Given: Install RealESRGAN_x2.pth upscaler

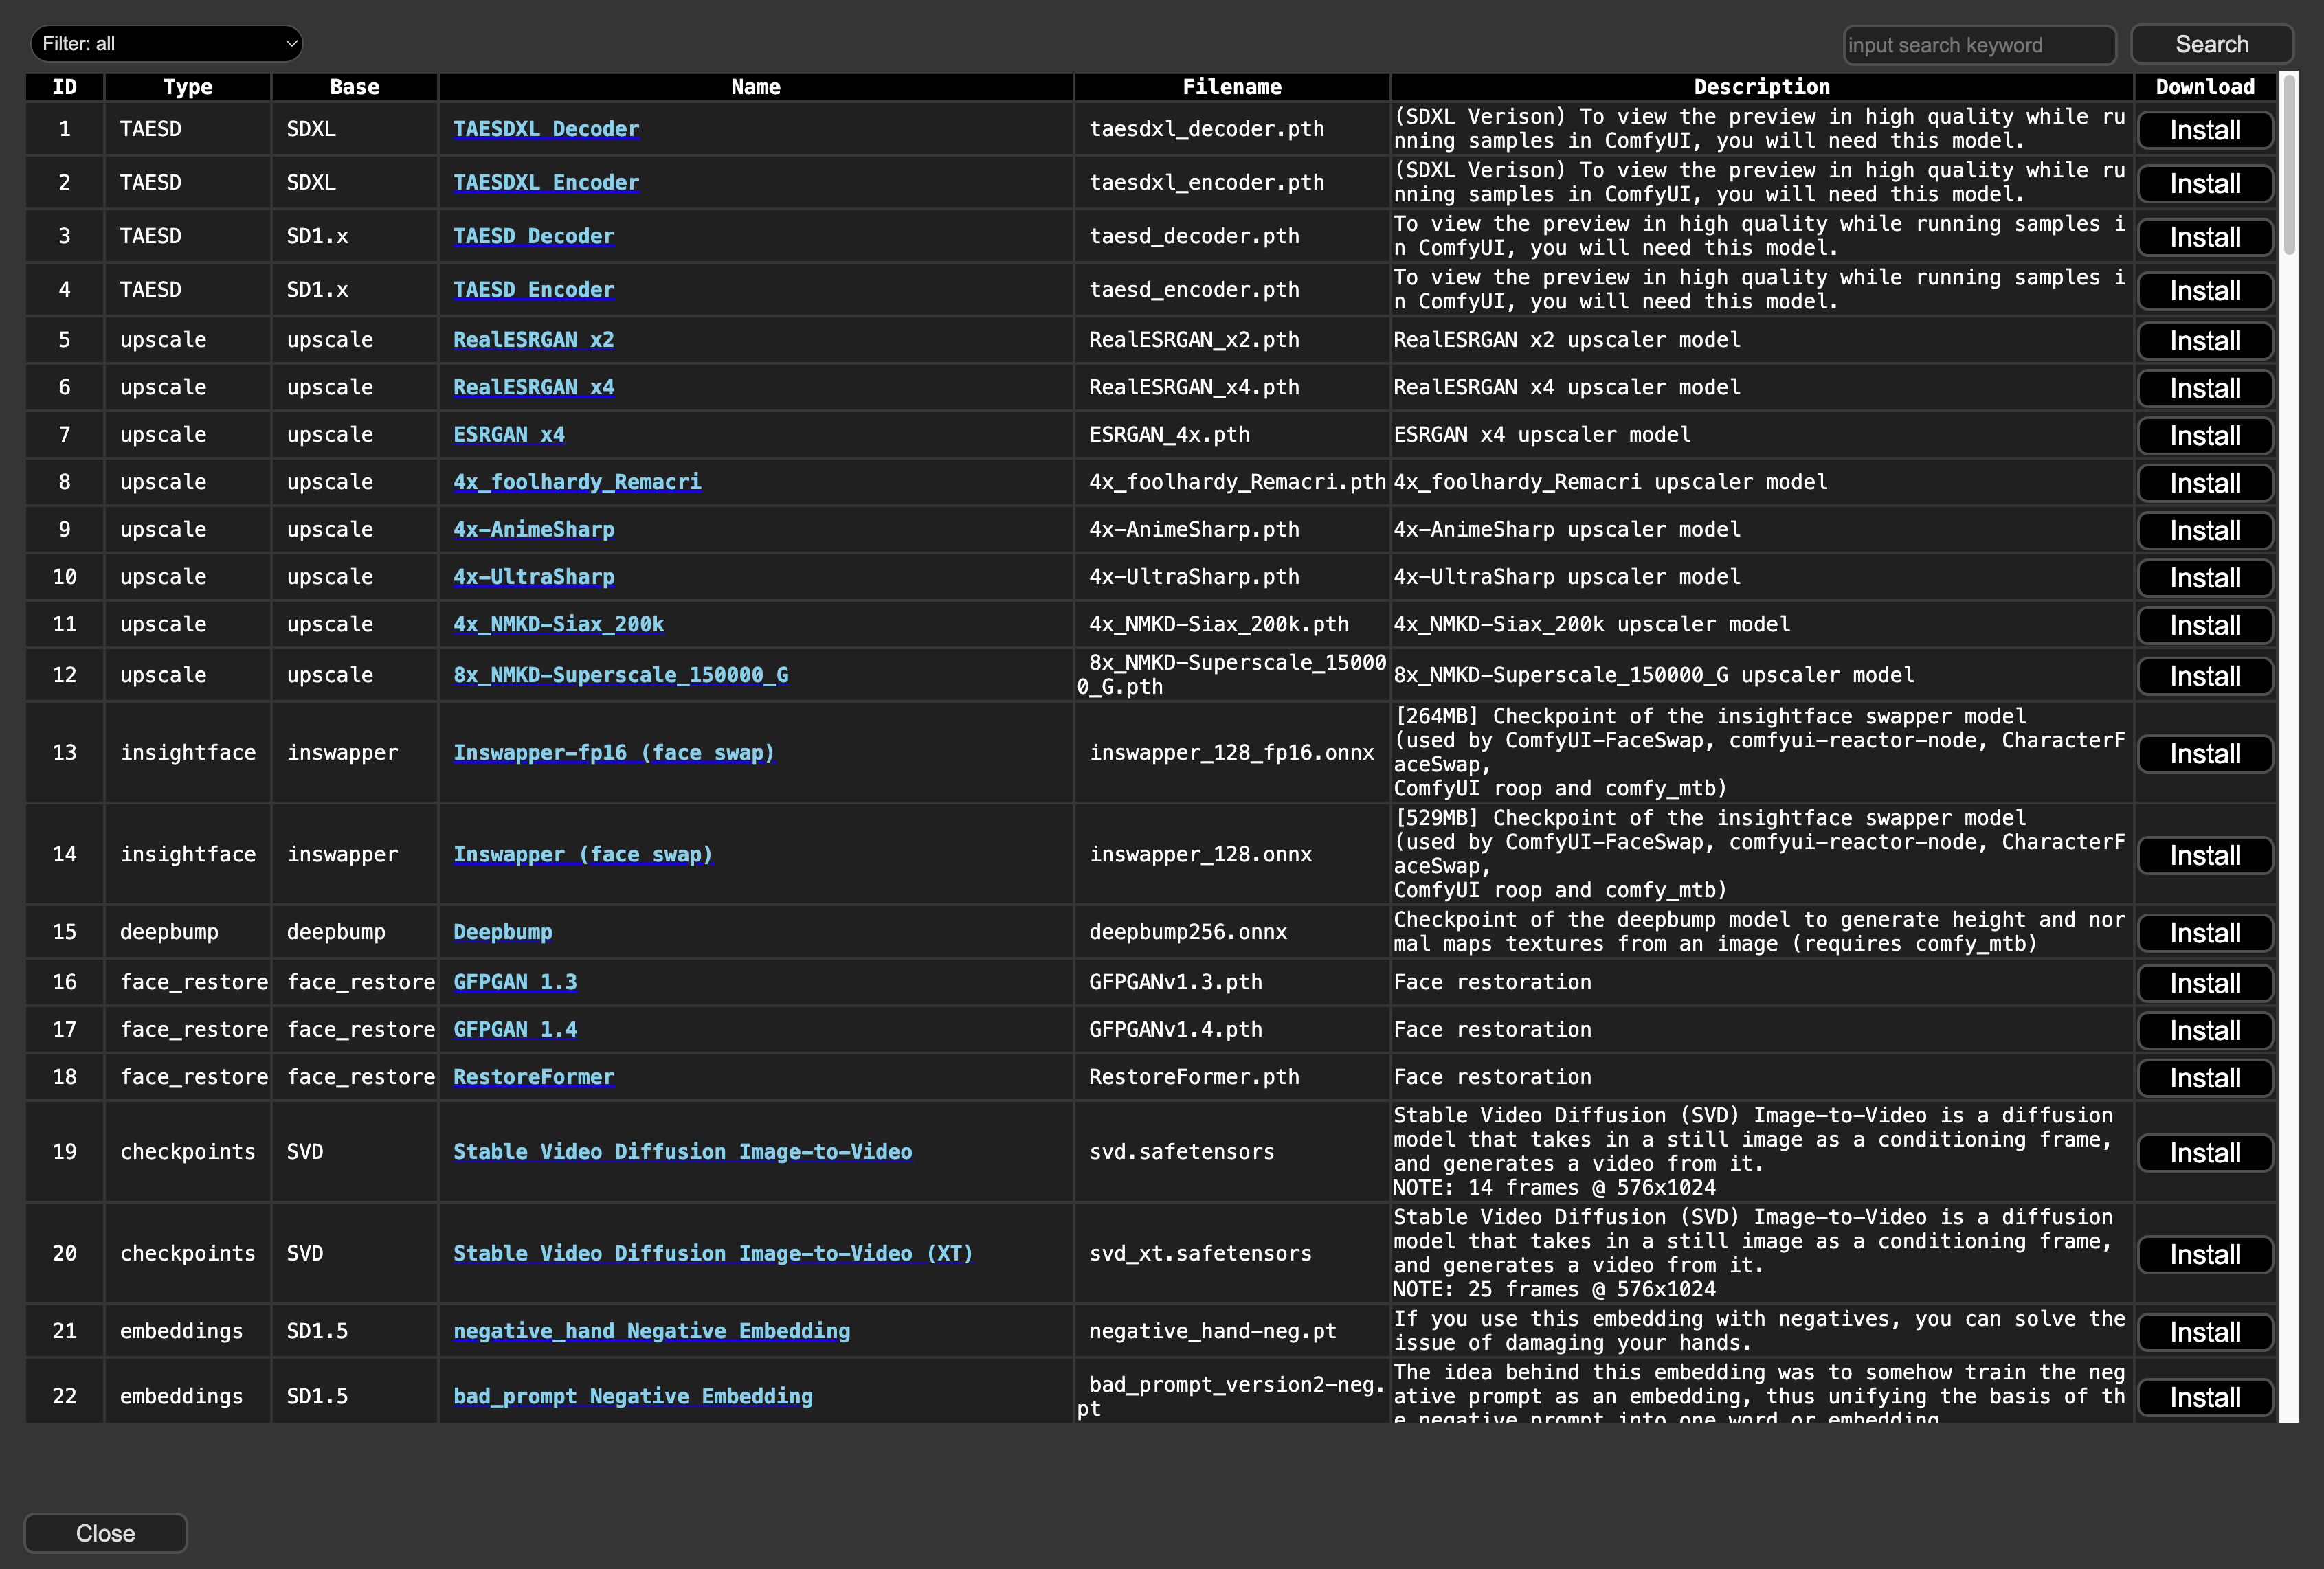Looking at the screenshot, I should (2205, 341).
